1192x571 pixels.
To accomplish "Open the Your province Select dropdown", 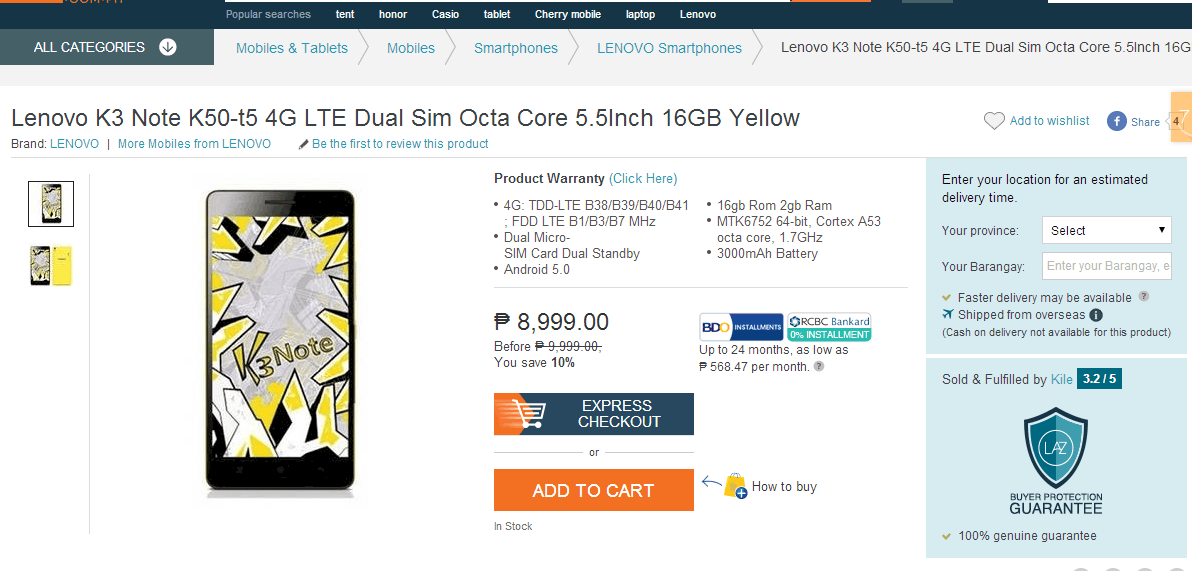I will [x=1106, y=230].
